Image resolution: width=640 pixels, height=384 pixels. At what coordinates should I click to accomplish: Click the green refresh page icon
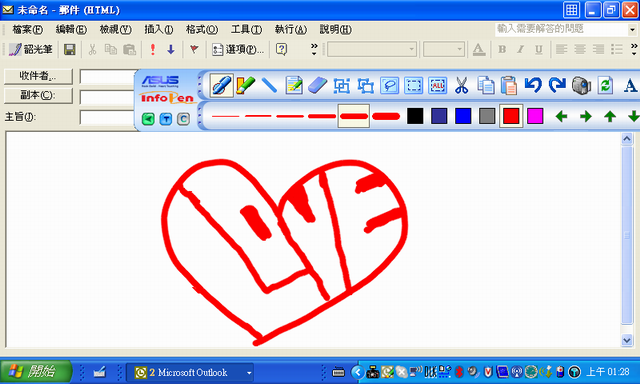pyautogui.click(x=605, y=85)
